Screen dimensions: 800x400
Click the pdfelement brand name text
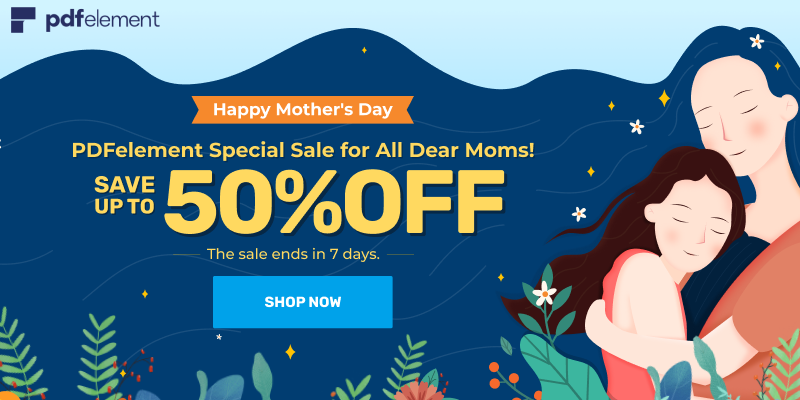pyautogui.click(x=101, y=20)
